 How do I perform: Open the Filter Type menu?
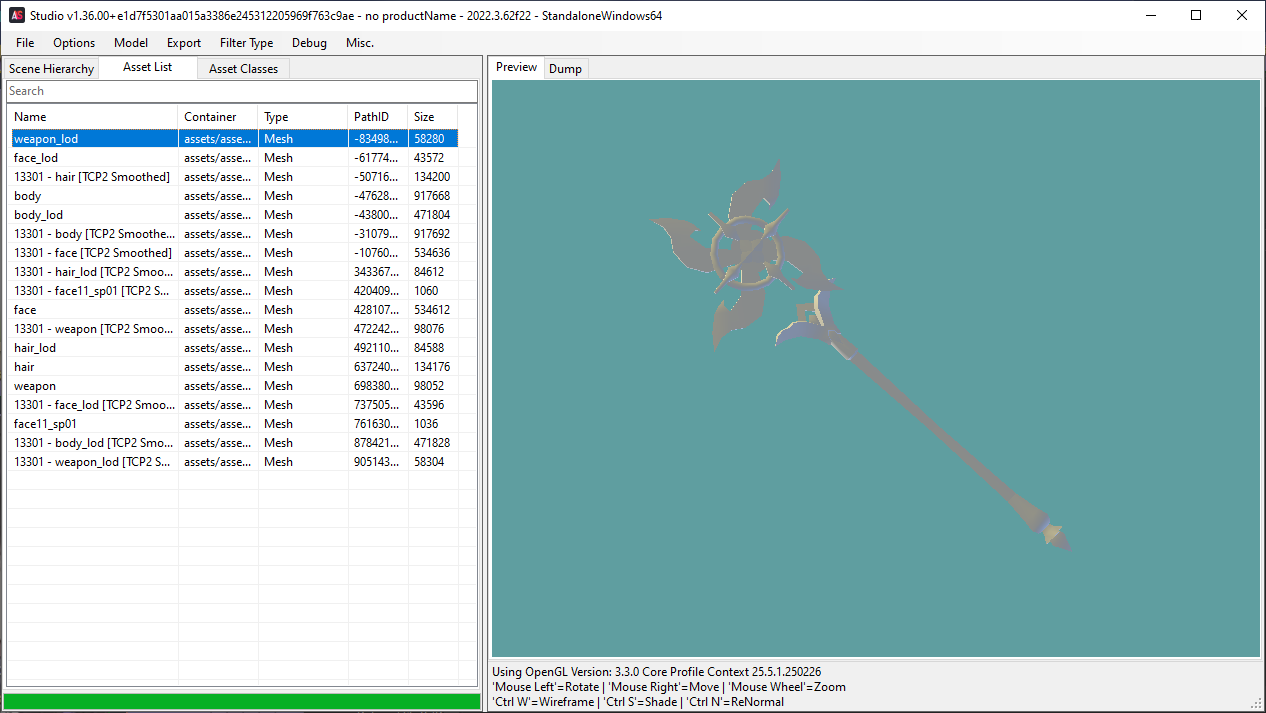[x=247, y=43]
